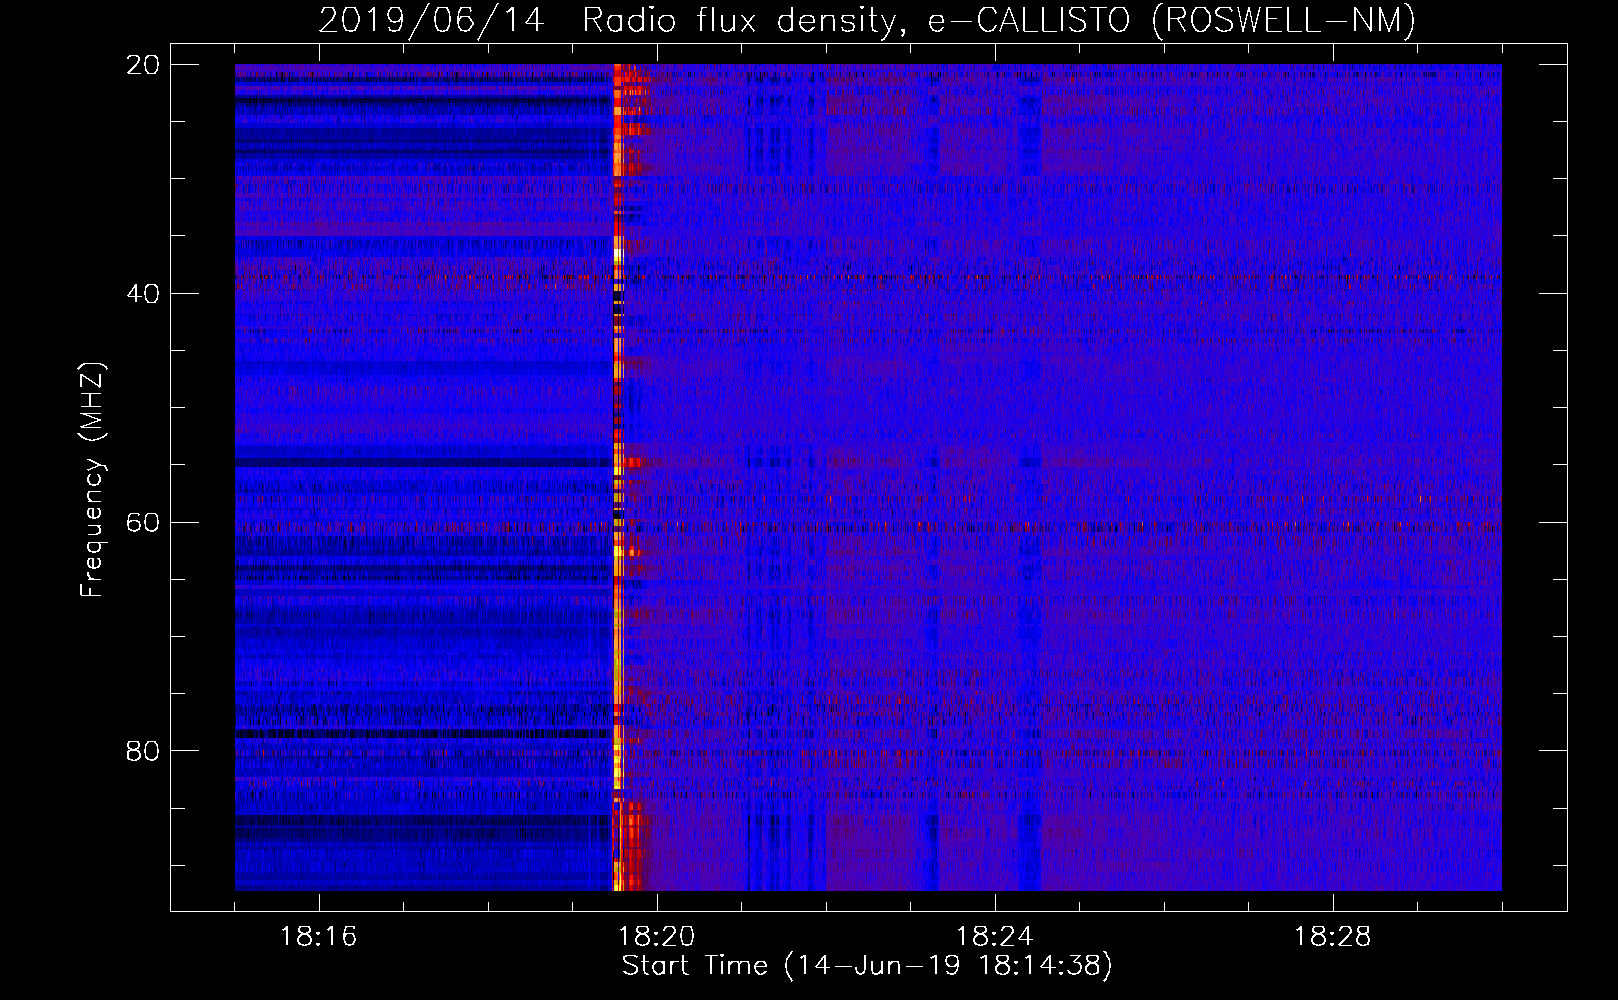Click the frequency tick label '60'
Viewport: 1618px width, 1000px height.
click(142, 523)
